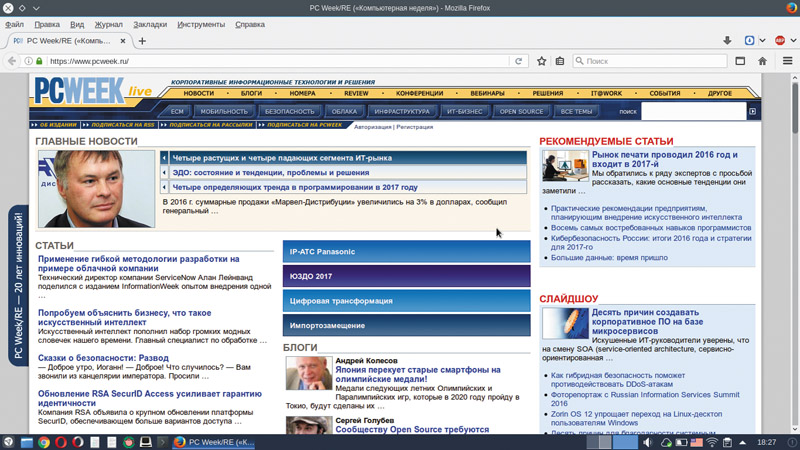Click the main news portrait photo thumbnail
The image size is (800, 450).
coord(96,189)
